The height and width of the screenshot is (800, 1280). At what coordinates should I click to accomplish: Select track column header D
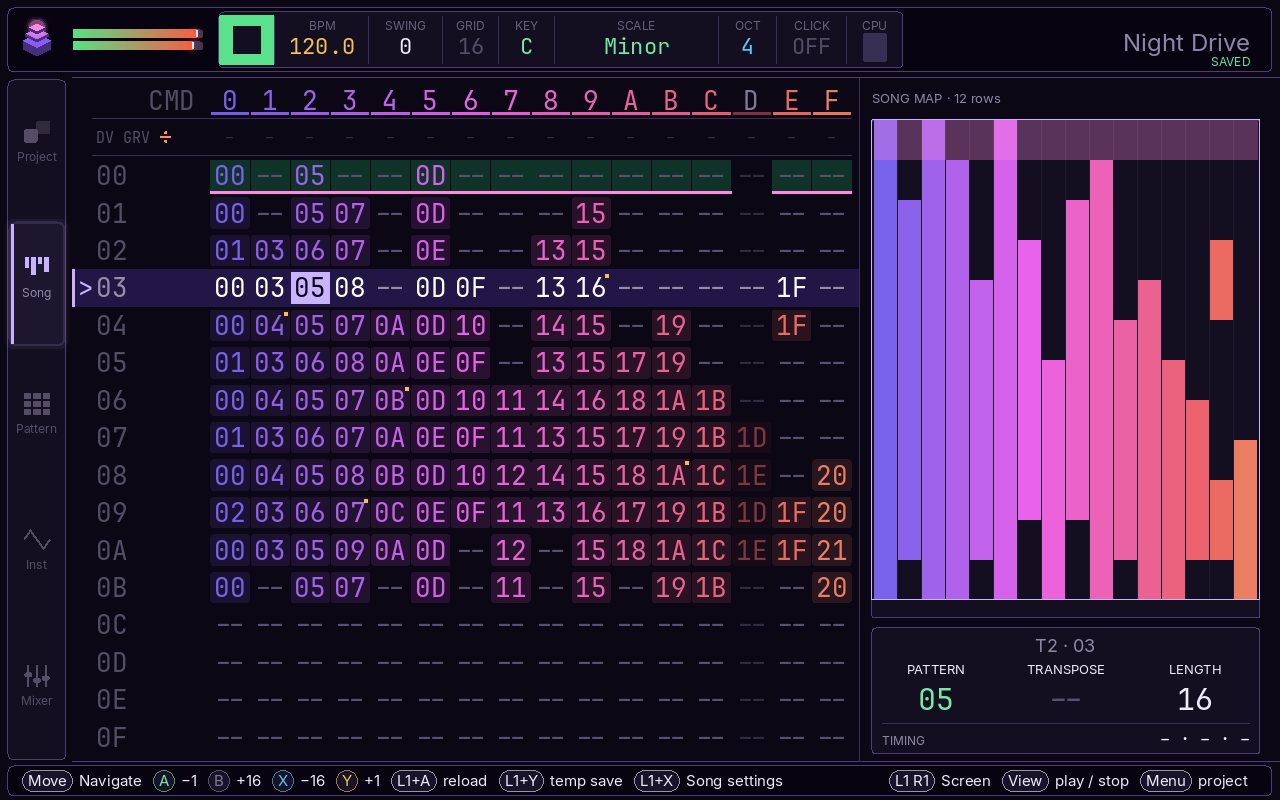click(x=751, y=100)
